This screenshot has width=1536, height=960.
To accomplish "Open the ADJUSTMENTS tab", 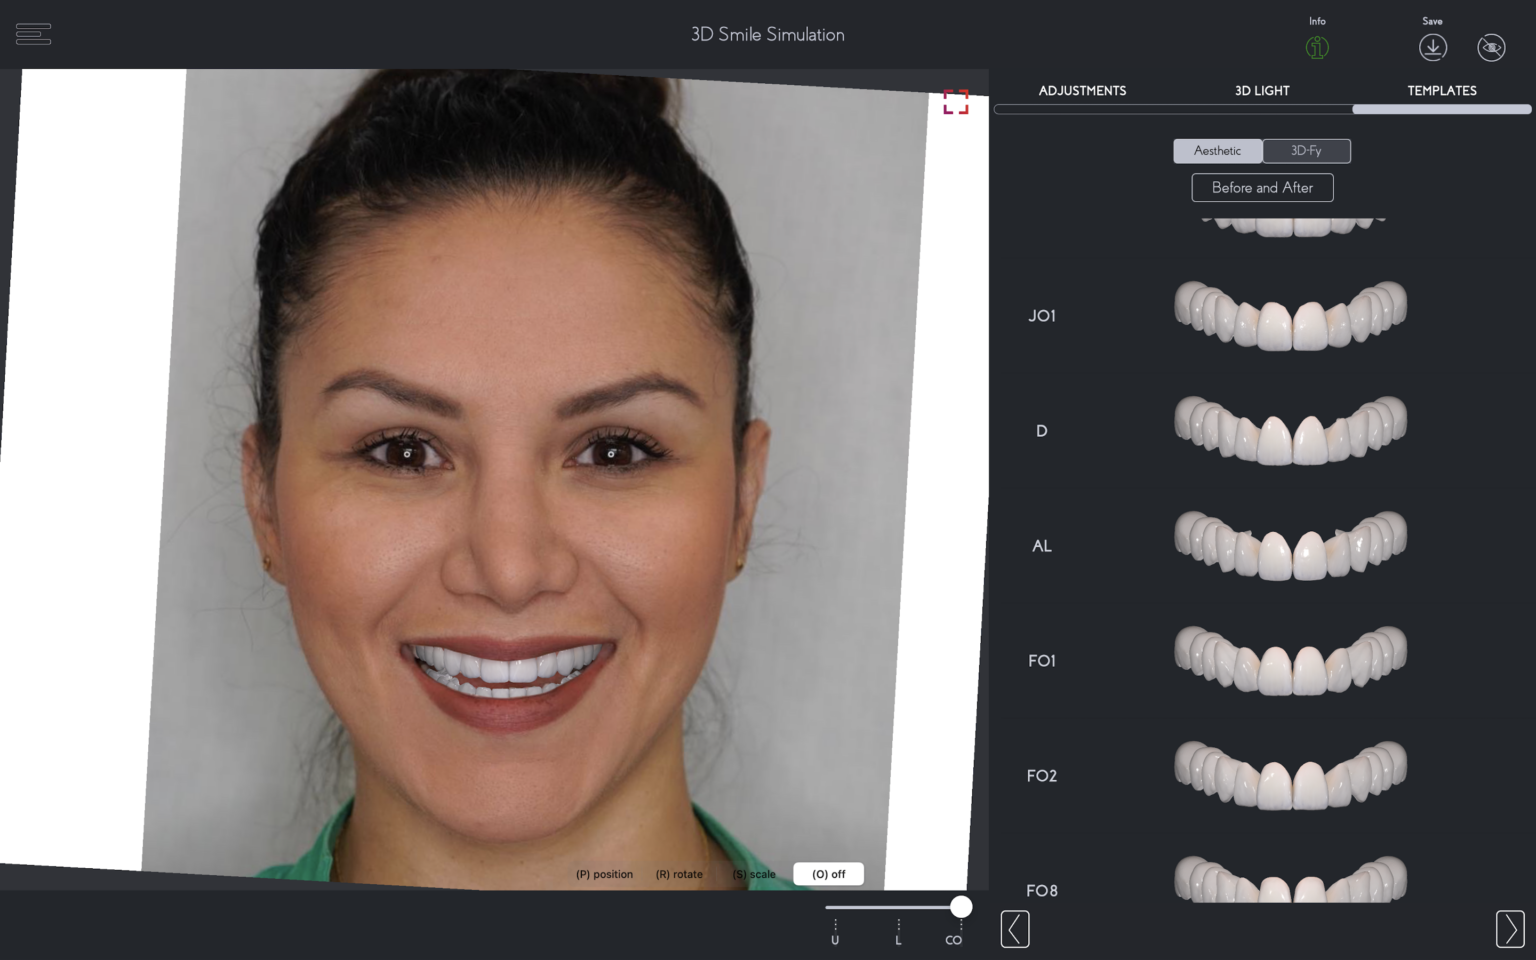I will (1082, 90).
